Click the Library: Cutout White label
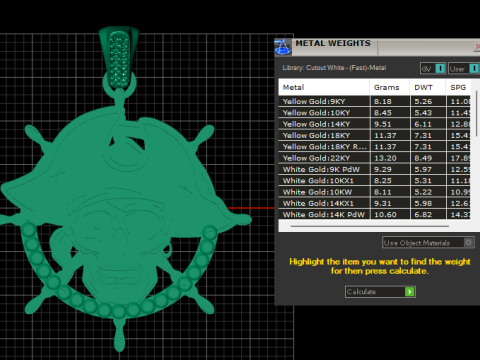 (334, 68)
